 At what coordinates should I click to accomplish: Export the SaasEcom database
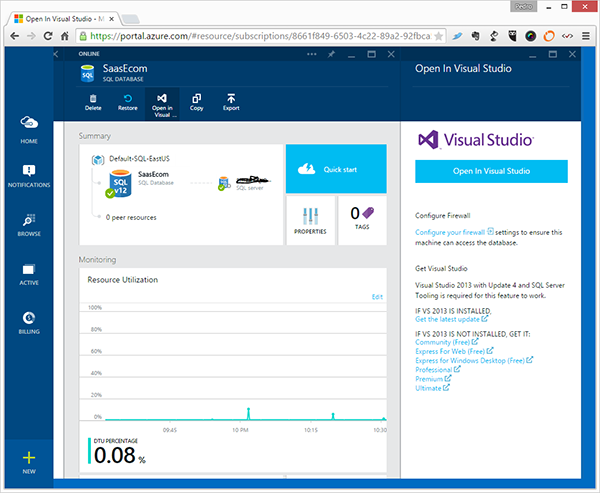[231, 103]
